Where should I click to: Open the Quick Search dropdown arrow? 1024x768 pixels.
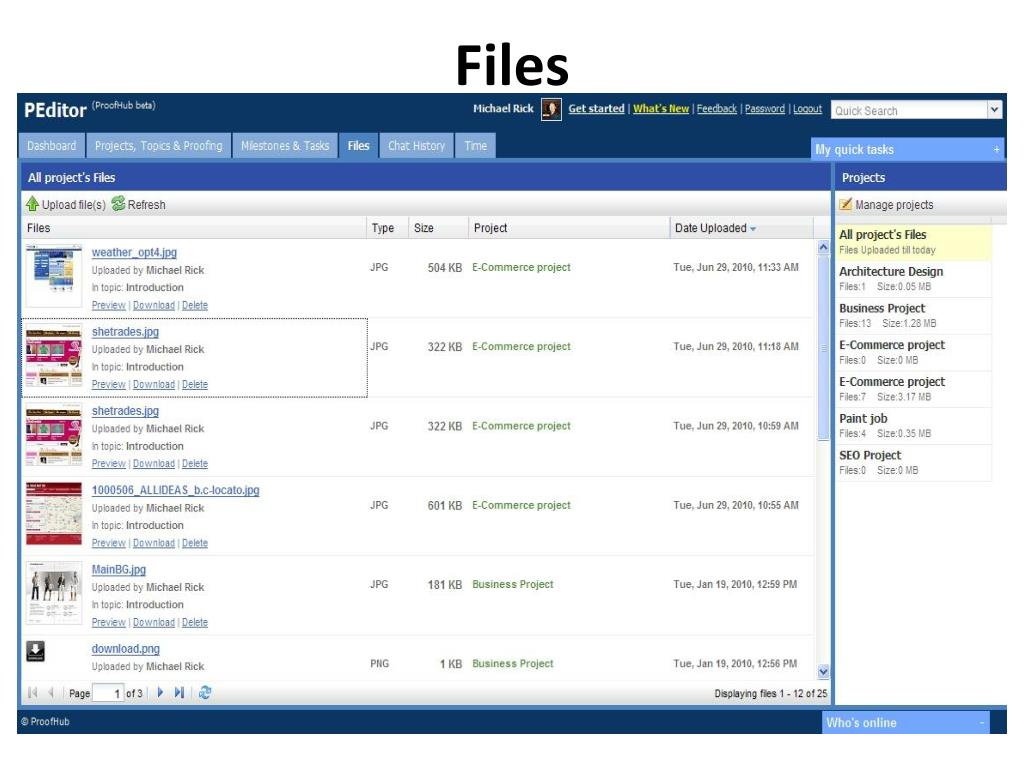click(995, 110)
